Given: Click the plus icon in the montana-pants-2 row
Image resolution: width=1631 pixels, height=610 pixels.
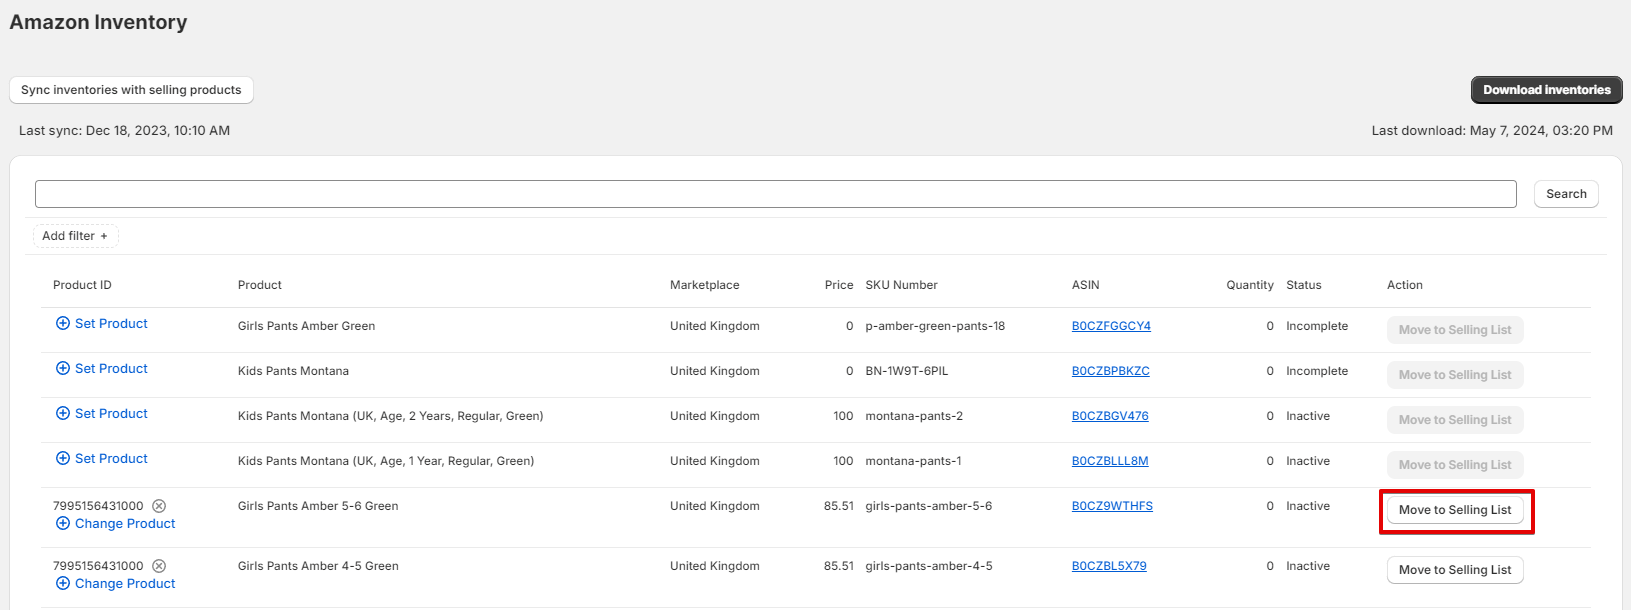Looking at the screenshot, I should coord(63,413).
